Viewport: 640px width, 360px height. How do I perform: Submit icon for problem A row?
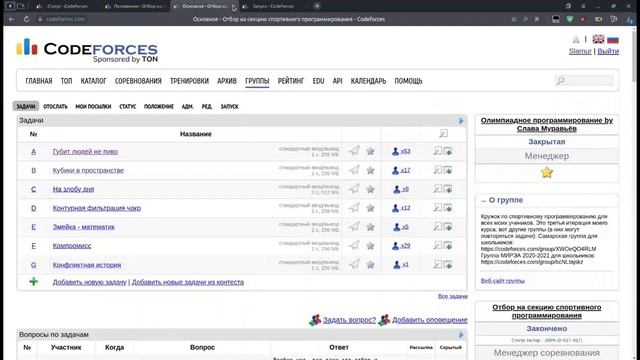[354, 151]
